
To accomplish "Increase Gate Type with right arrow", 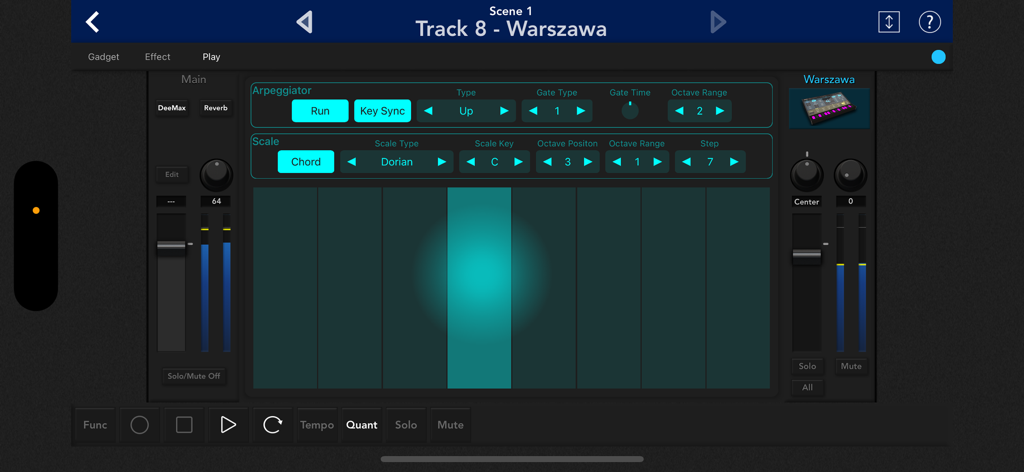I will 581,111.
